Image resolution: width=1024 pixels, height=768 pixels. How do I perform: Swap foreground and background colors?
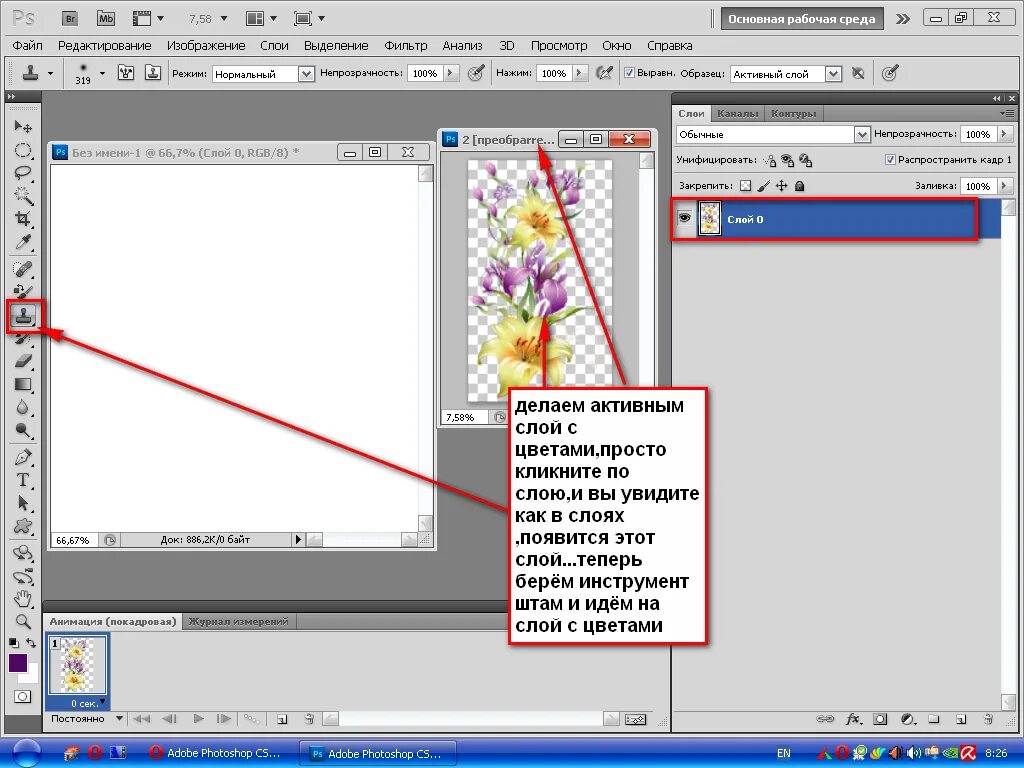31,643
